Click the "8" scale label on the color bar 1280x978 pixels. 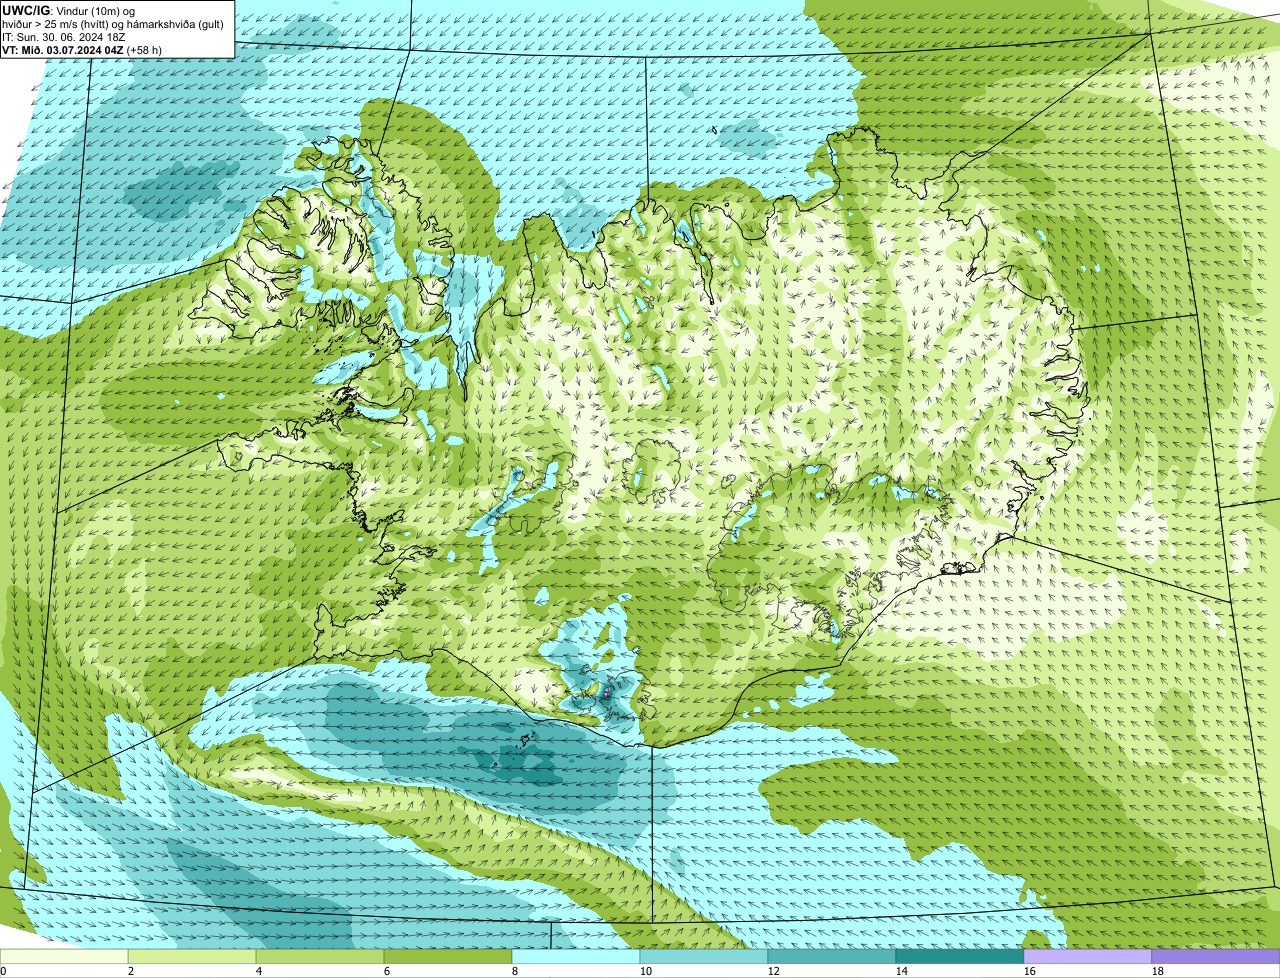pos(515,971)
